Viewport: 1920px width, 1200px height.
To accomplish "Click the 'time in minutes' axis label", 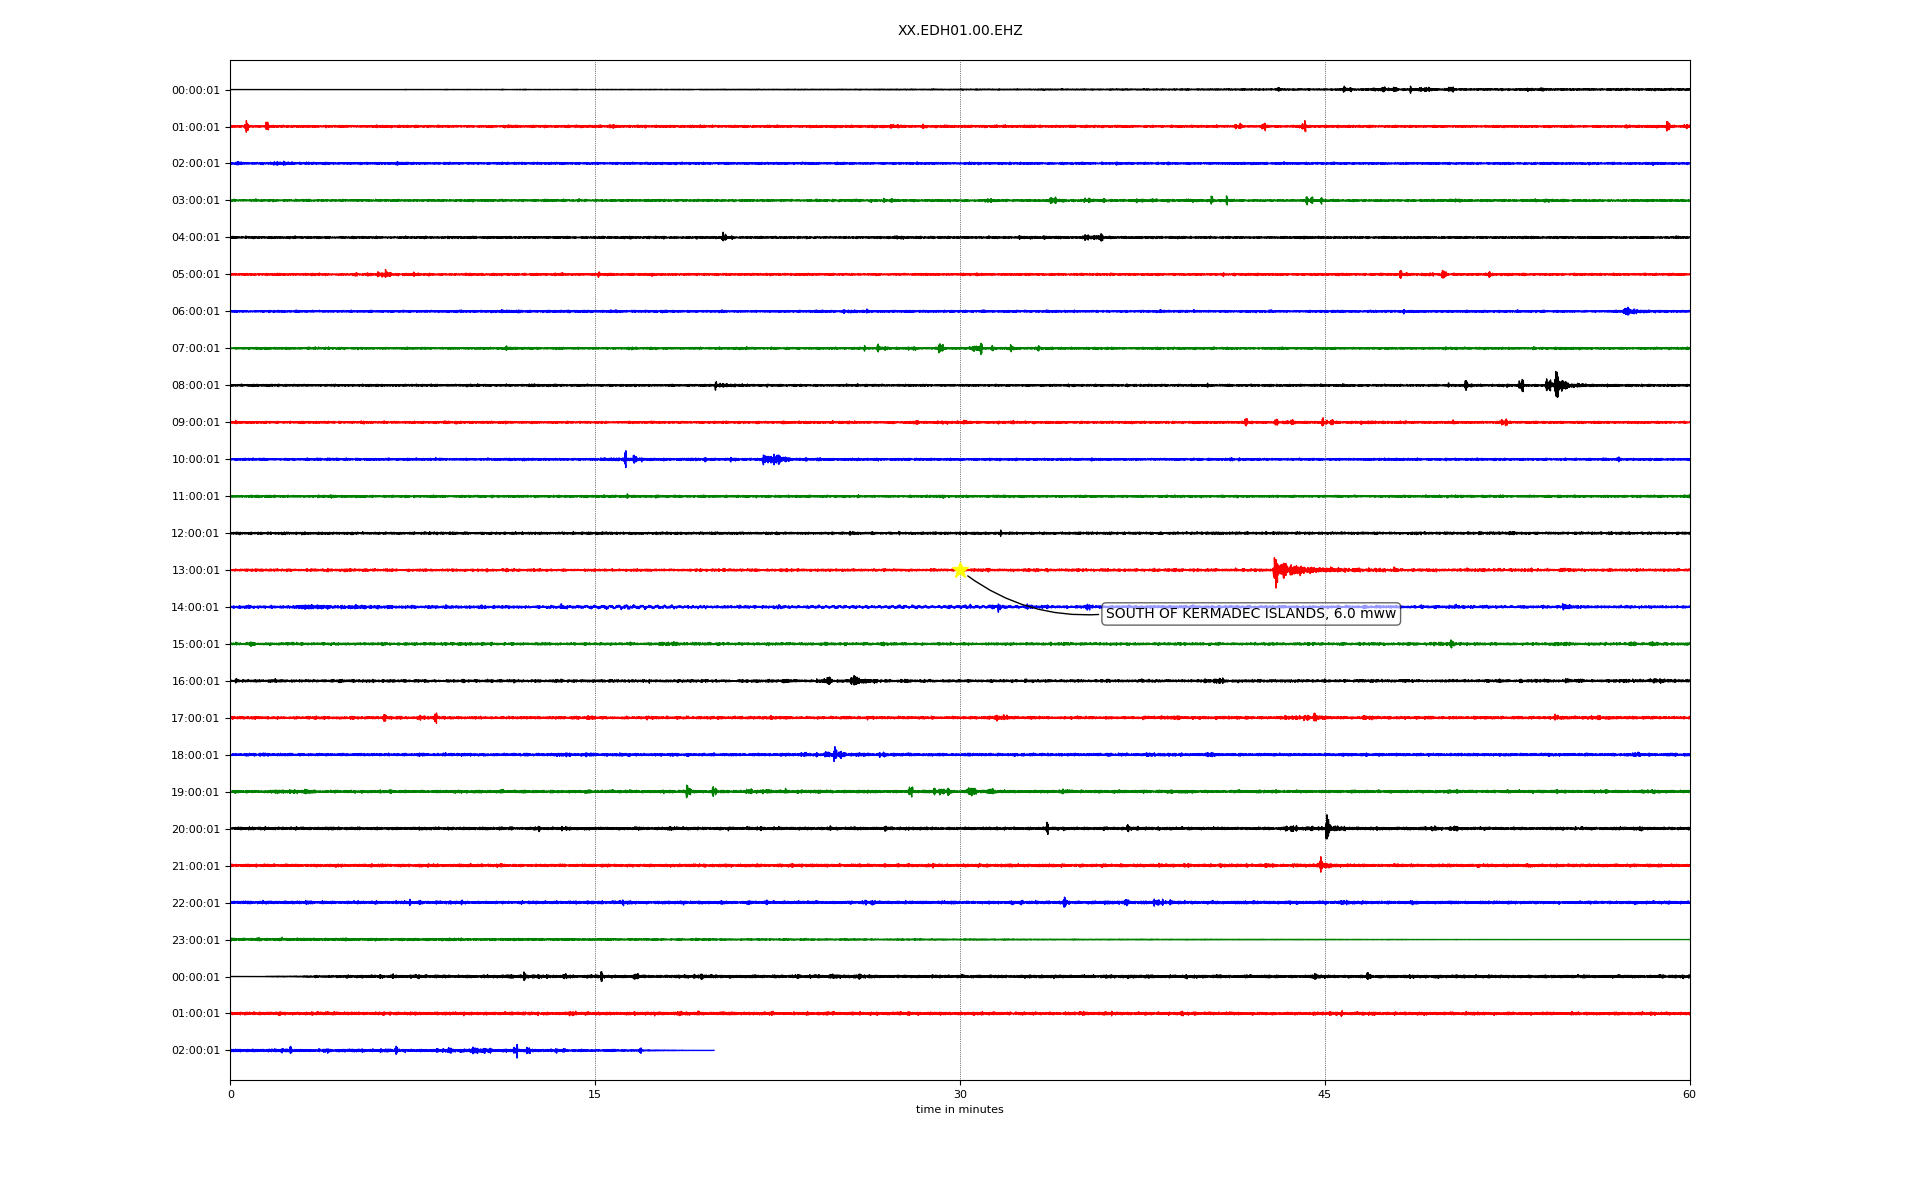I will (959, 1110).
